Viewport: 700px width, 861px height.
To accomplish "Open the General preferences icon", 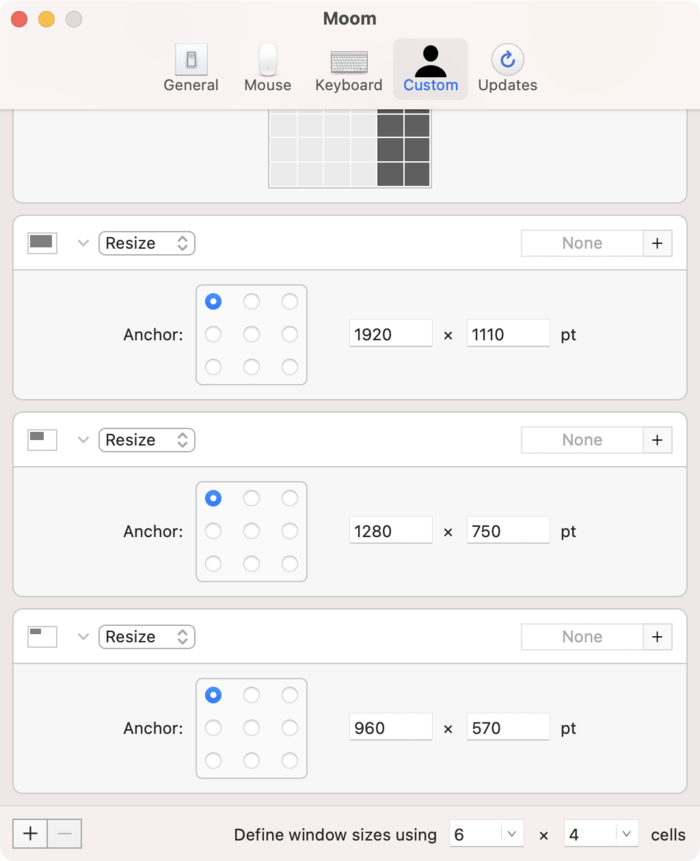I will (190, 68).
